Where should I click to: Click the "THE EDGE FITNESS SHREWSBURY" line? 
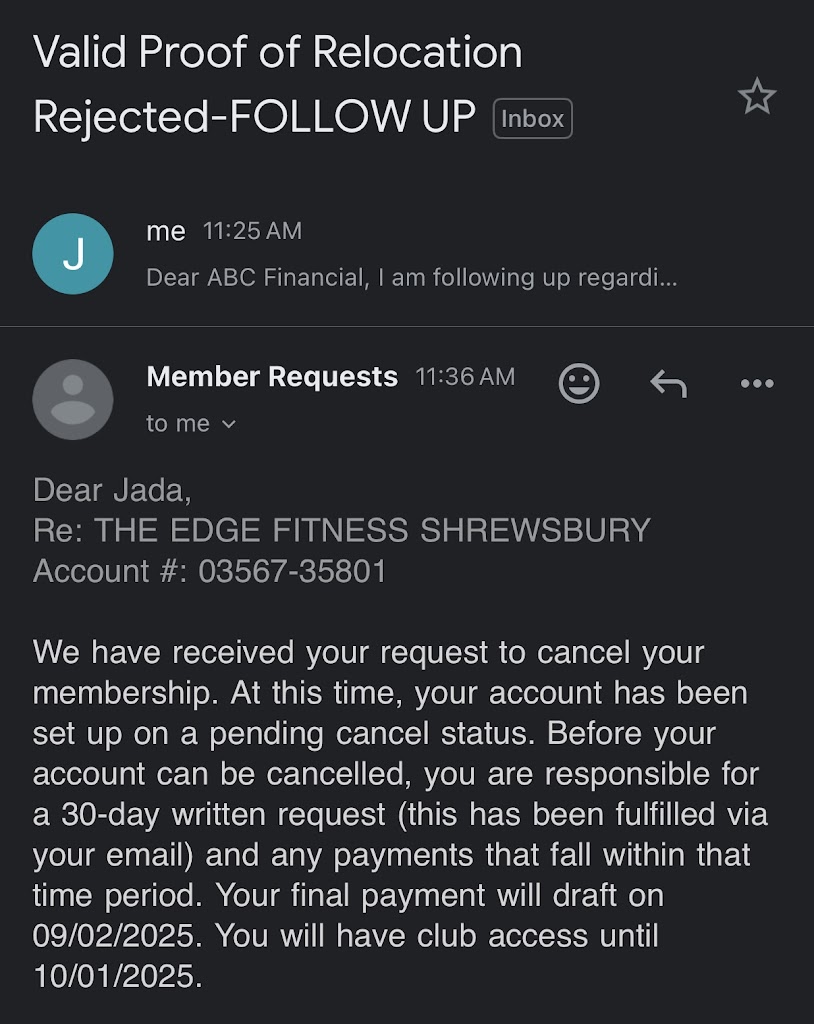pyautogui.click(x=372, y=530)
